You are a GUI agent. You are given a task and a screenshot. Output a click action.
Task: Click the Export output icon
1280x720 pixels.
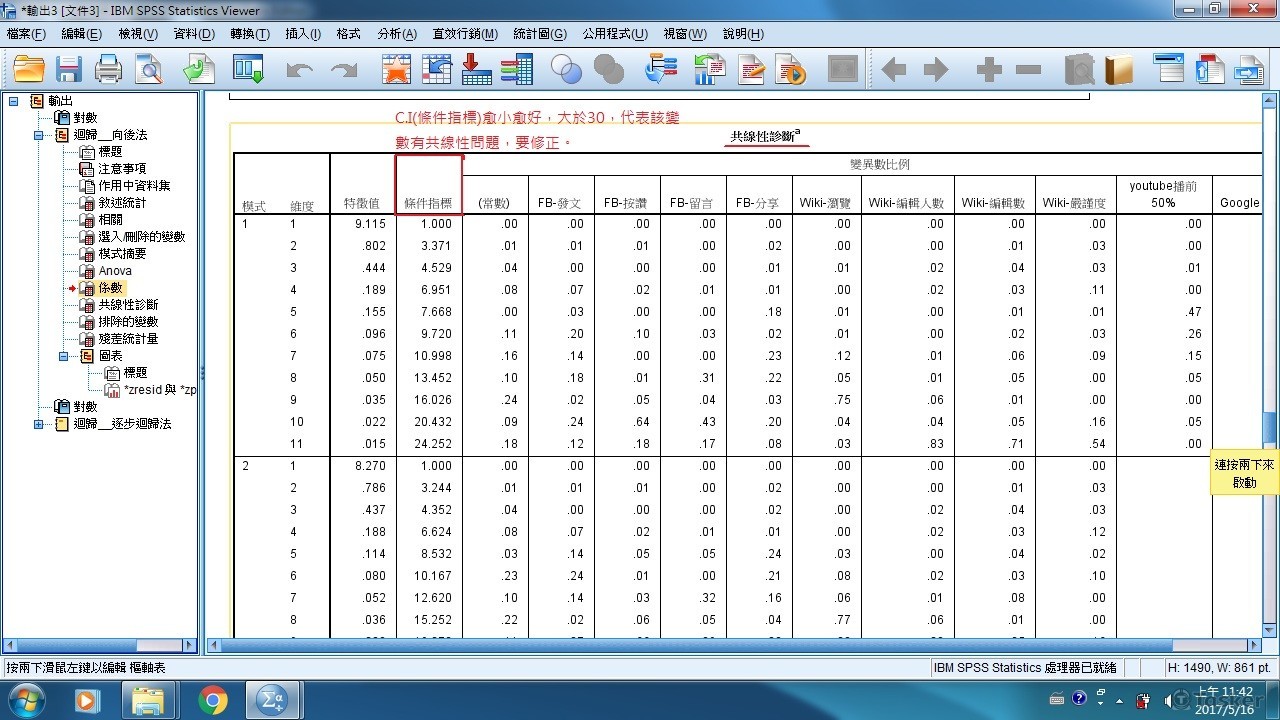pos(199,69)
